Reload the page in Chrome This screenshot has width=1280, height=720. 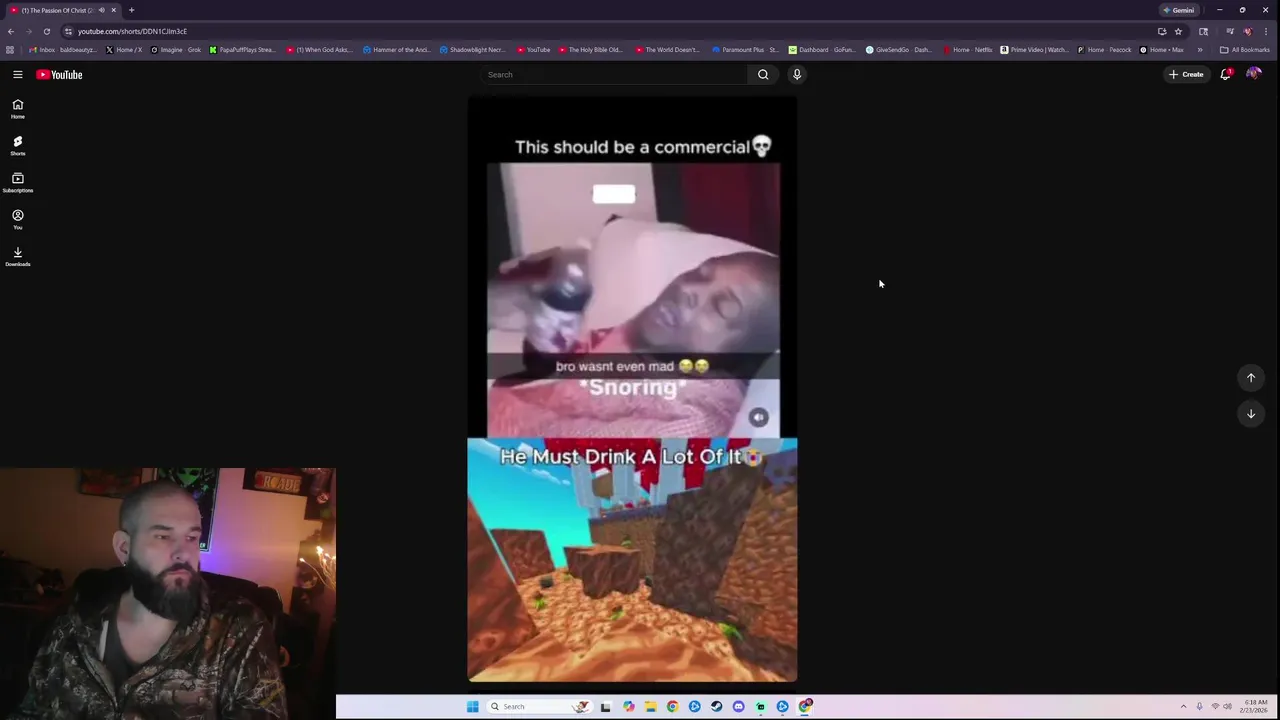(46, 31)
